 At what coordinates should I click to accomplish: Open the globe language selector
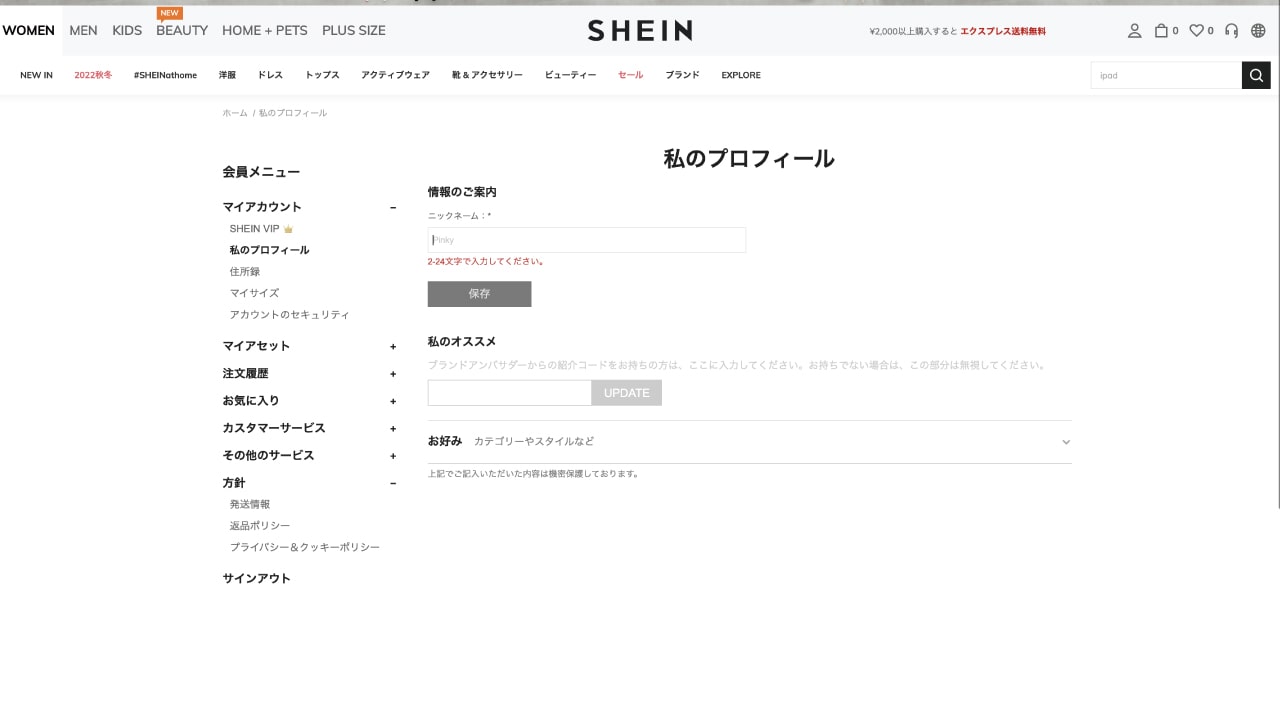(x=1258, y=31)
